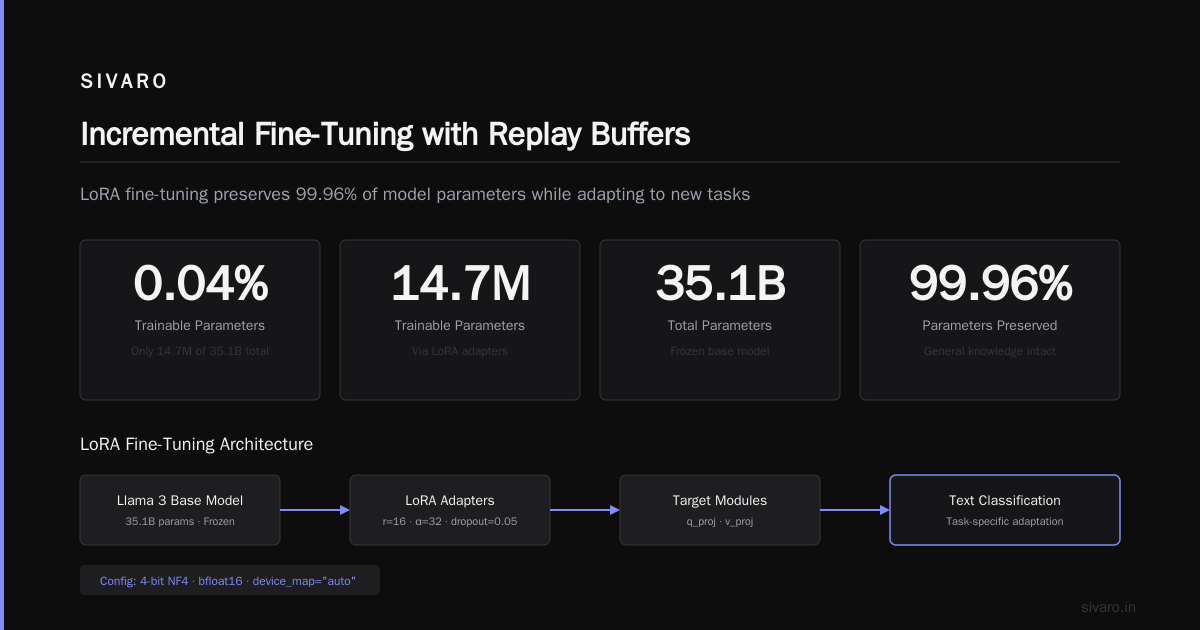Select the LoRA Adapters node
Image resolution: width=1200 pixels, height=630 pixels.
pyautogui.click(x=450, y=510)
